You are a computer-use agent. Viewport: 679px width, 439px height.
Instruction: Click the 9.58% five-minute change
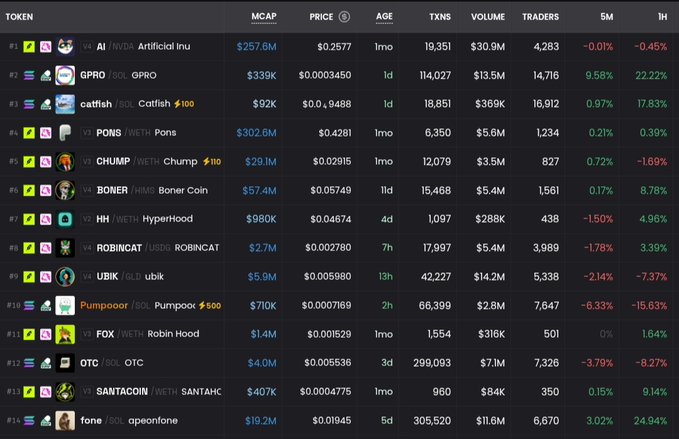pos(599,75)
